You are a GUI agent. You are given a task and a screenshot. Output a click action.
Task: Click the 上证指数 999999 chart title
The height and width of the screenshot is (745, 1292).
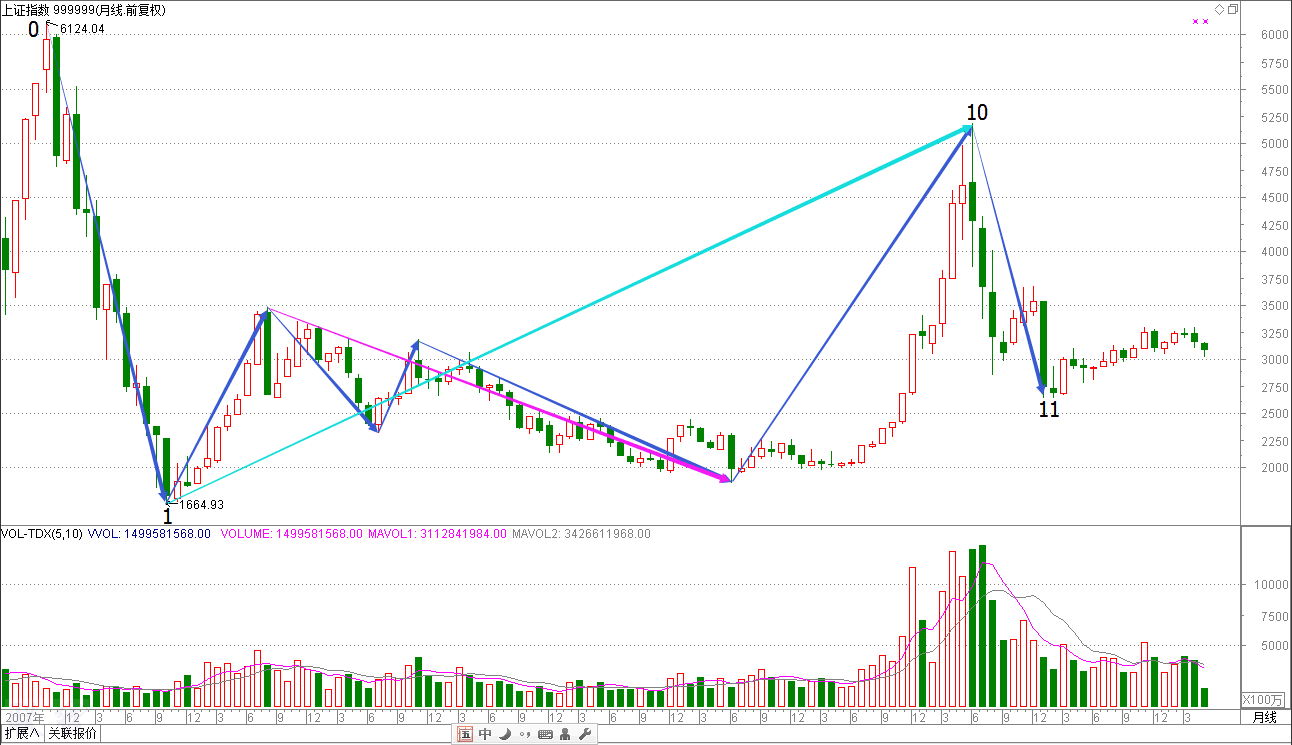point(85,10)
